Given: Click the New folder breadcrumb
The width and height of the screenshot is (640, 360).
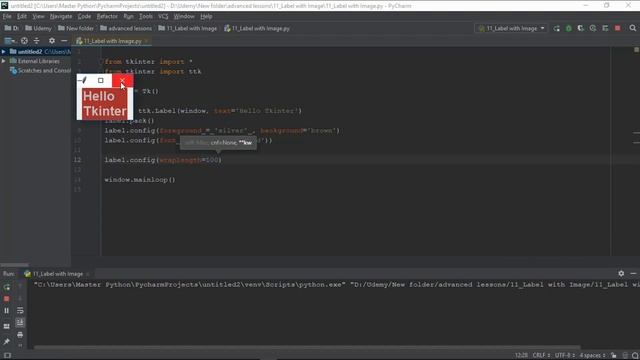Looking at the screenshot, I should pyautogui.click(x=76, y=28).
